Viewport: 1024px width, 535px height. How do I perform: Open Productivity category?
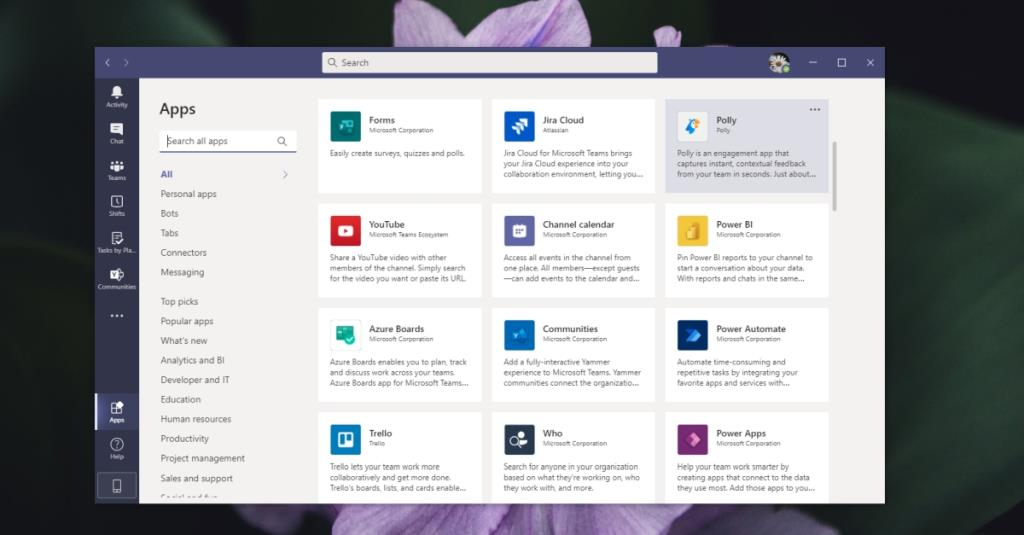point(185,439)
